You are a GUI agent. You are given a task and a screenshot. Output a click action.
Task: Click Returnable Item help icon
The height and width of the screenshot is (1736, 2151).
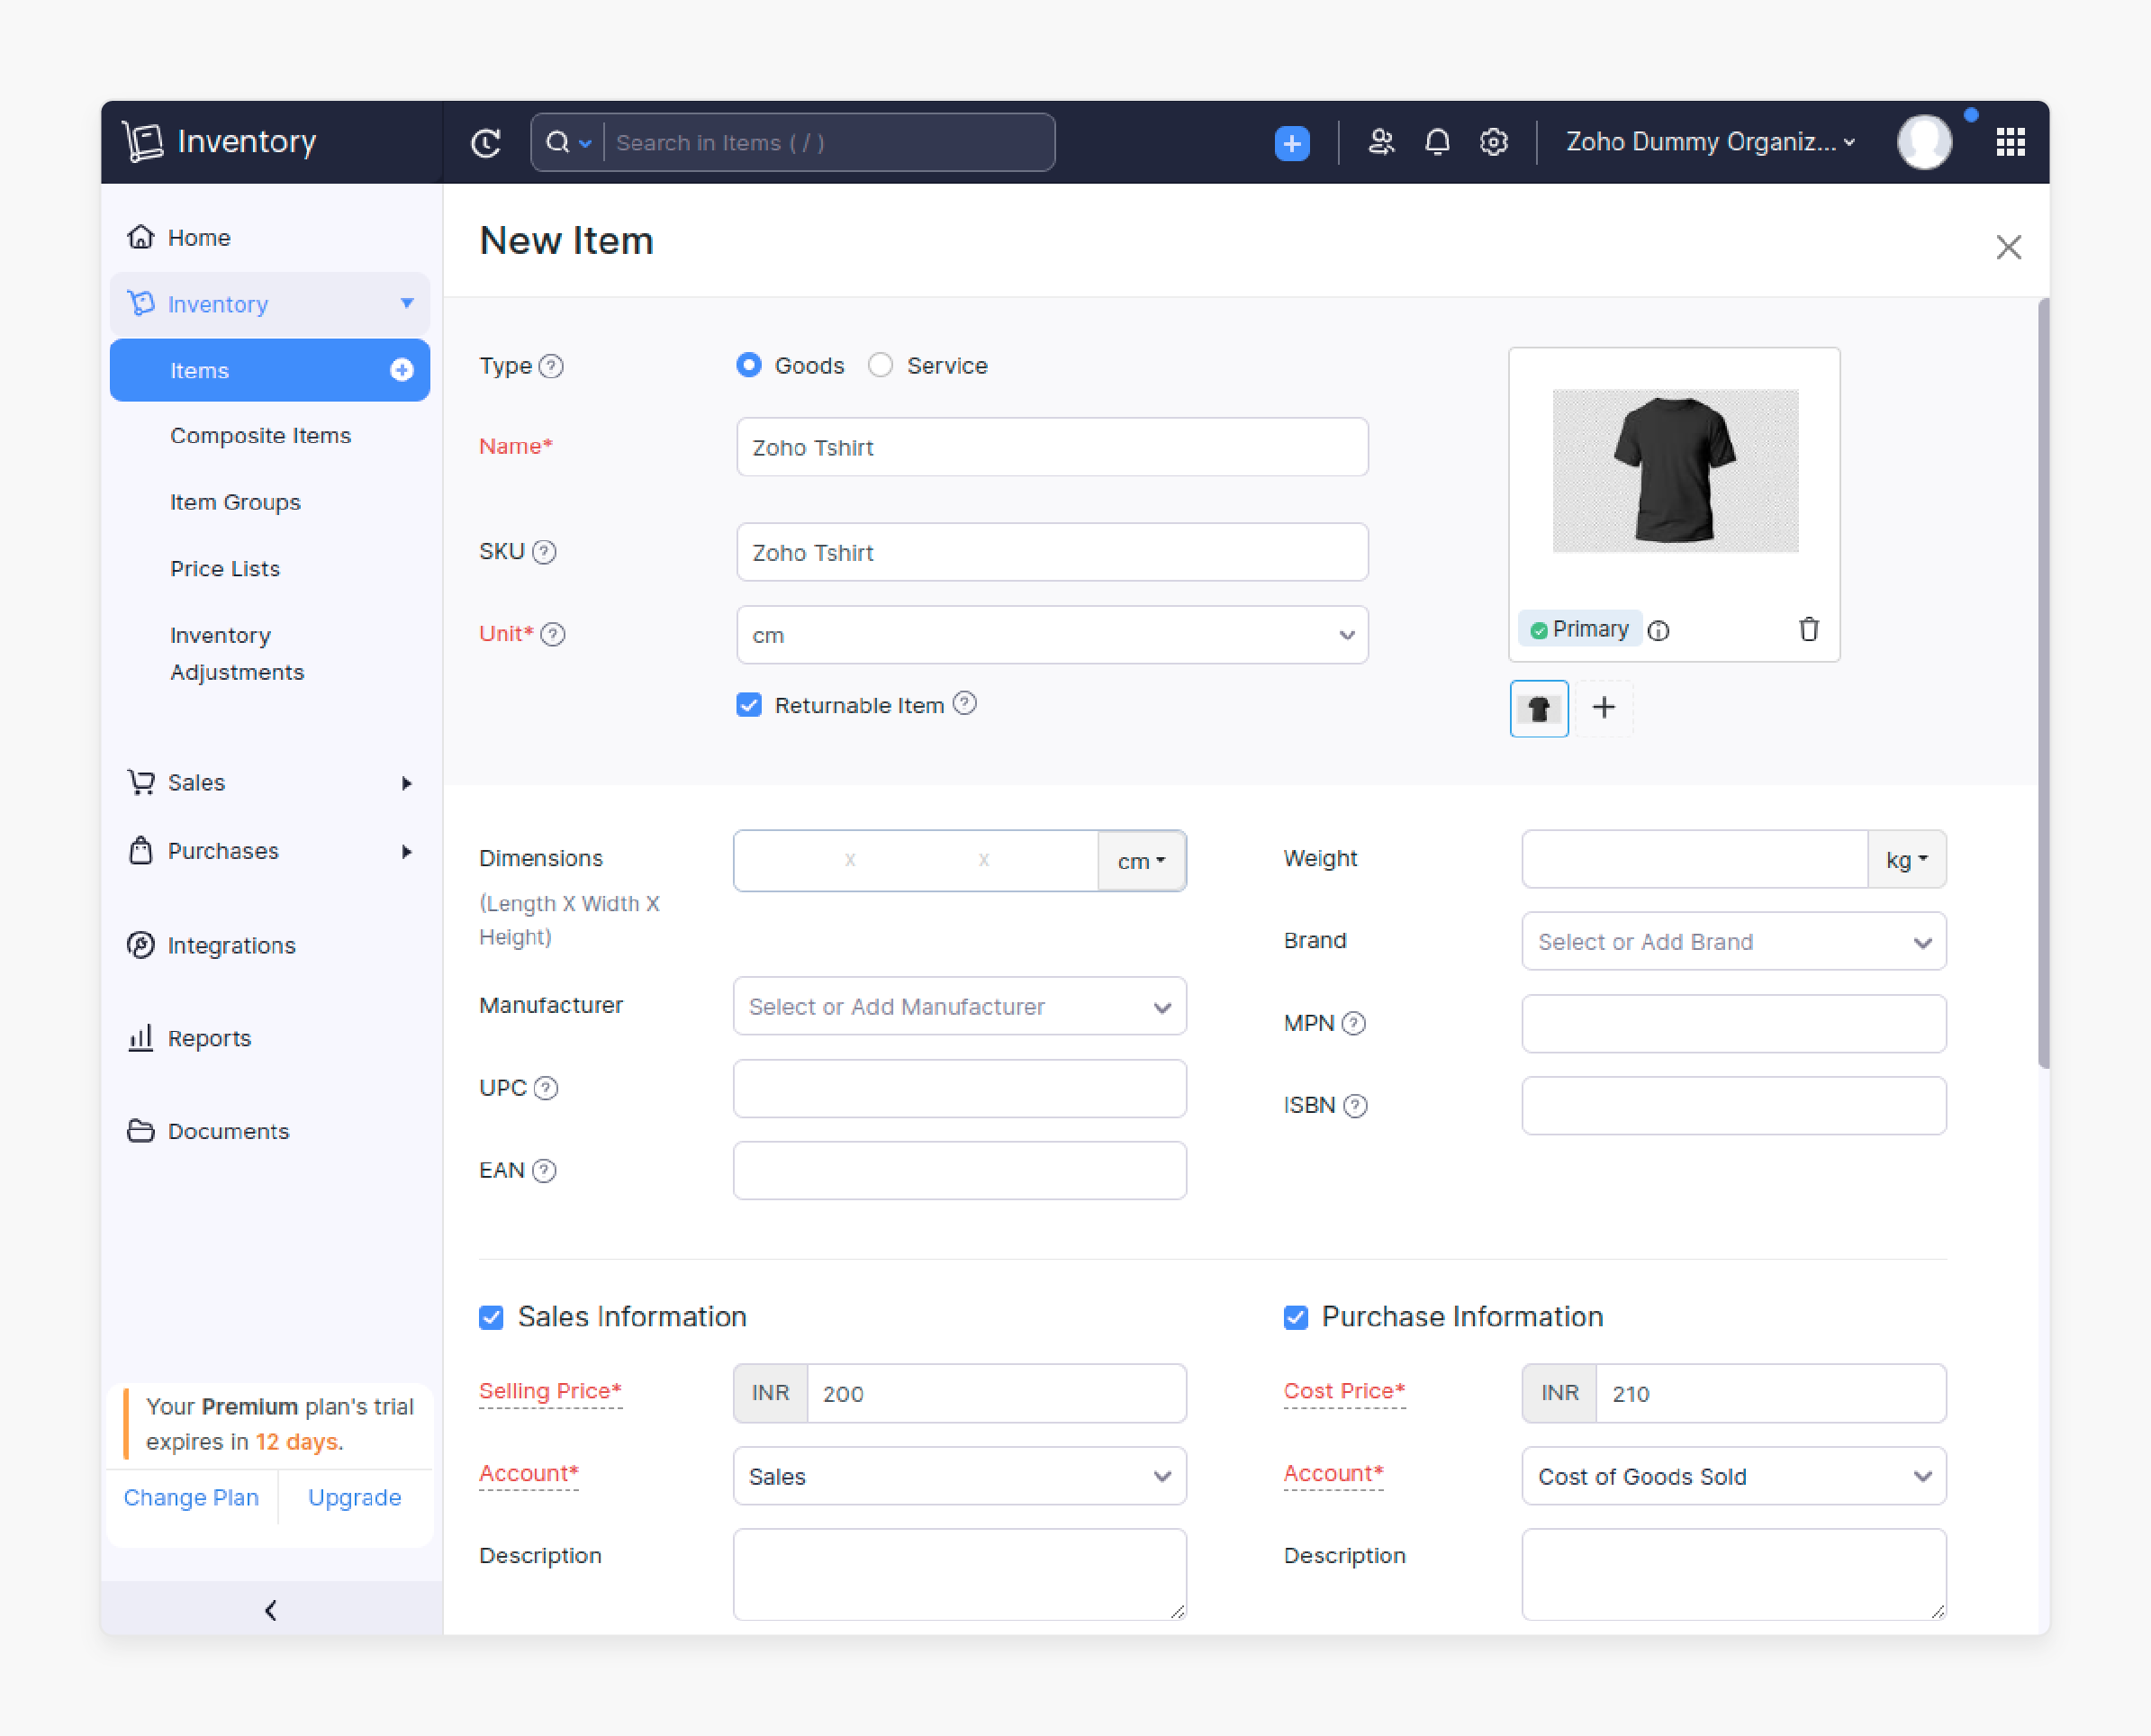pyautogui.click(x=964, y=703)
